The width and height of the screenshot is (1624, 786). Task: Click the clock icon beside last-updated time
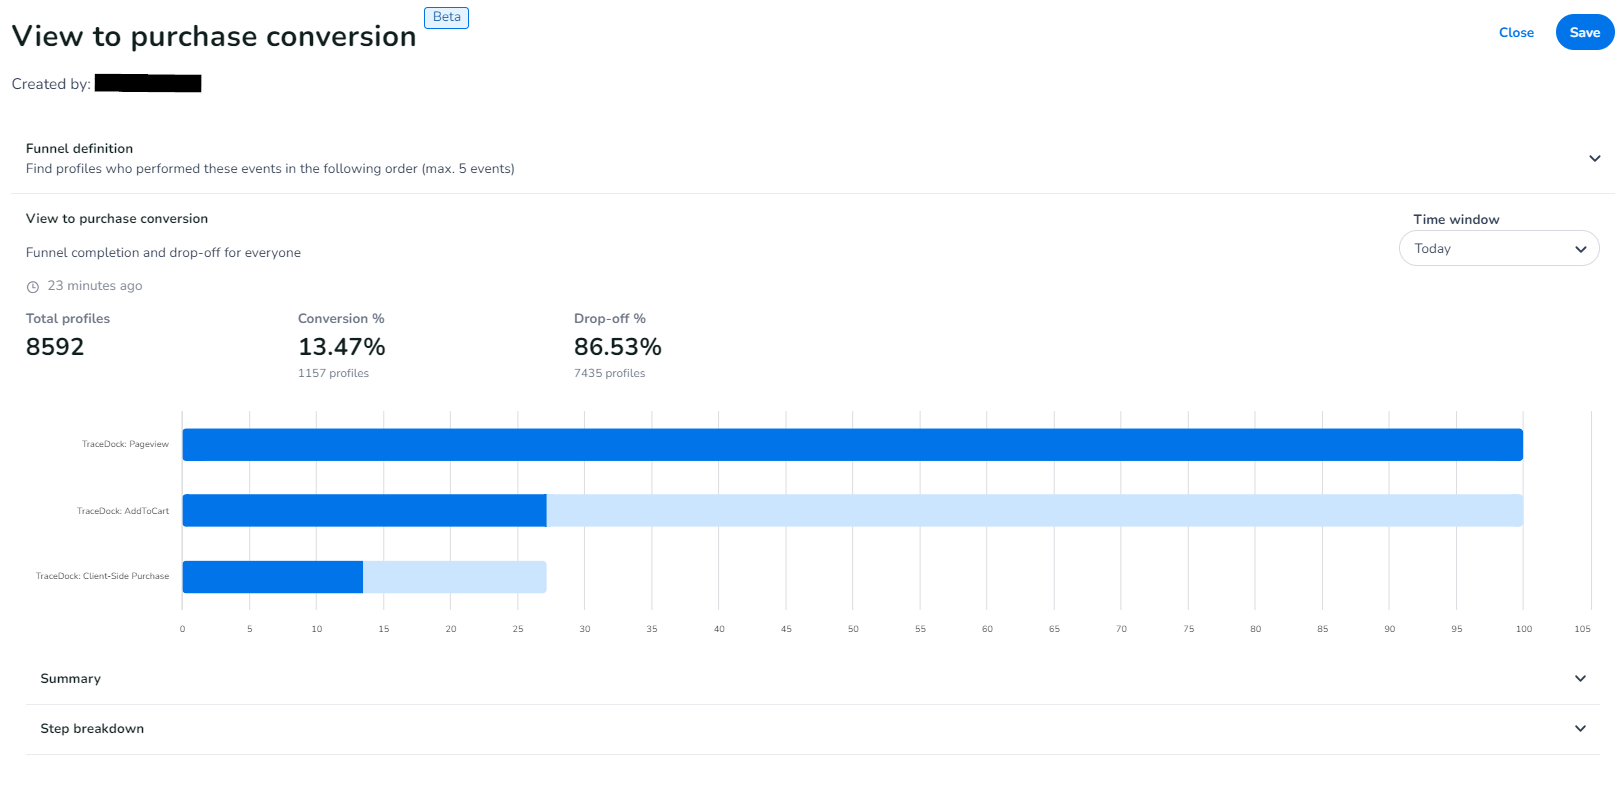(x=33, y=287)
